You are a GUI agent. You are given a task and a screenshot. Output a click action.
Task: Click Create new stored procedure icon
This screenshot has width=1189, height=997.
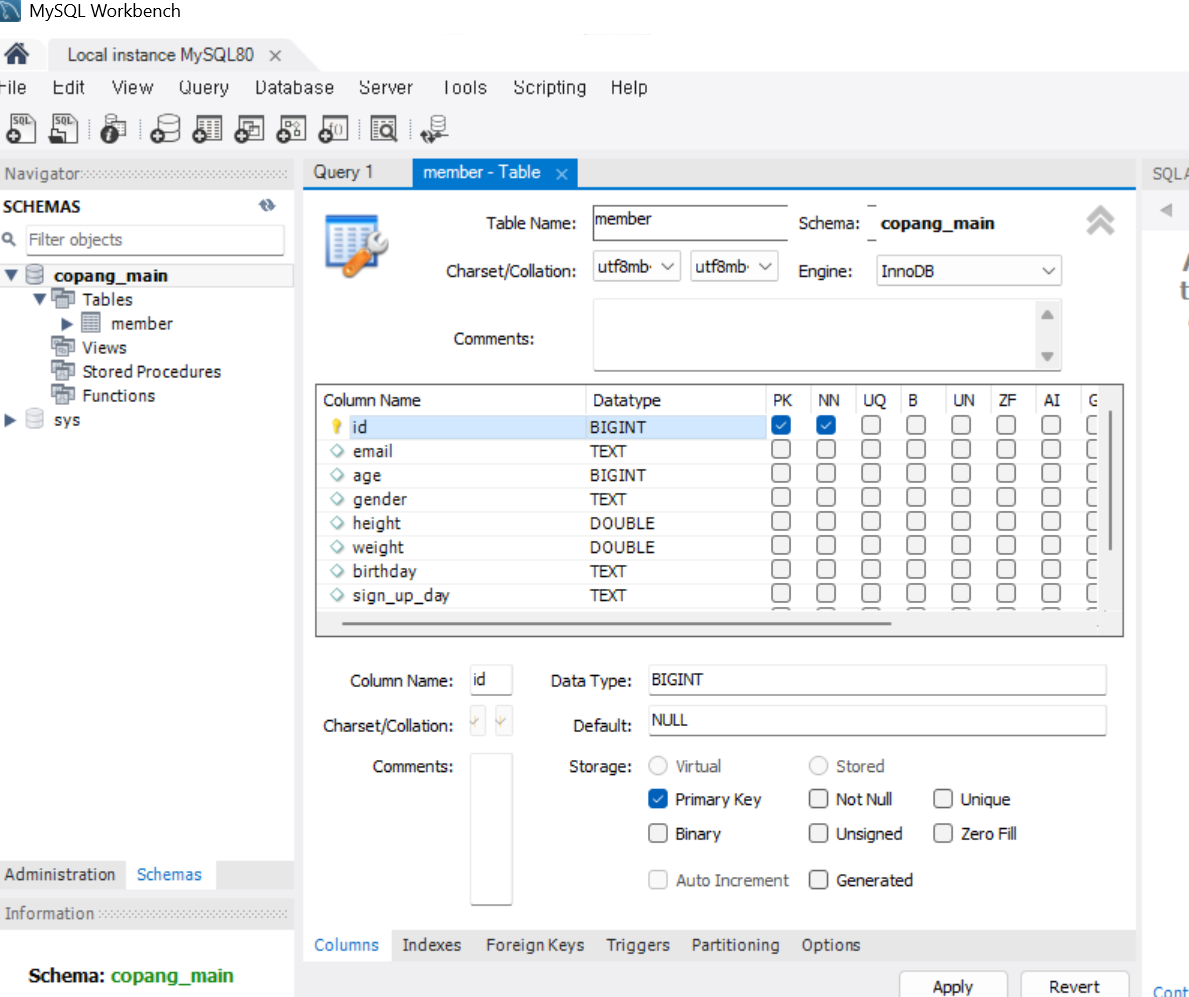tap(290, 129)
